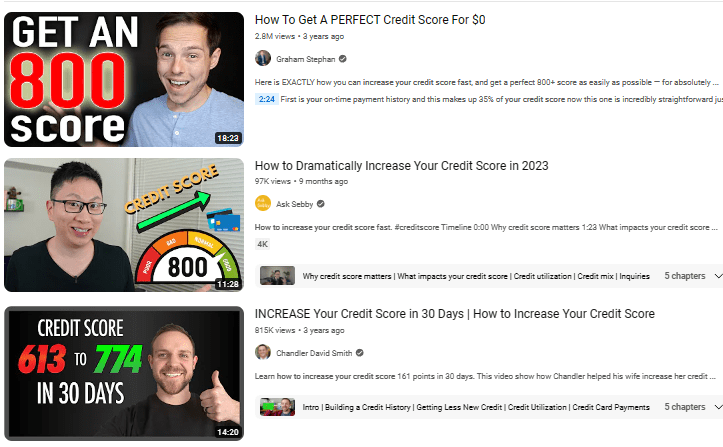Select the 4K quality badge
This screenshot has height=447, width=723.
pyautogui.click(x=262, y=244)
